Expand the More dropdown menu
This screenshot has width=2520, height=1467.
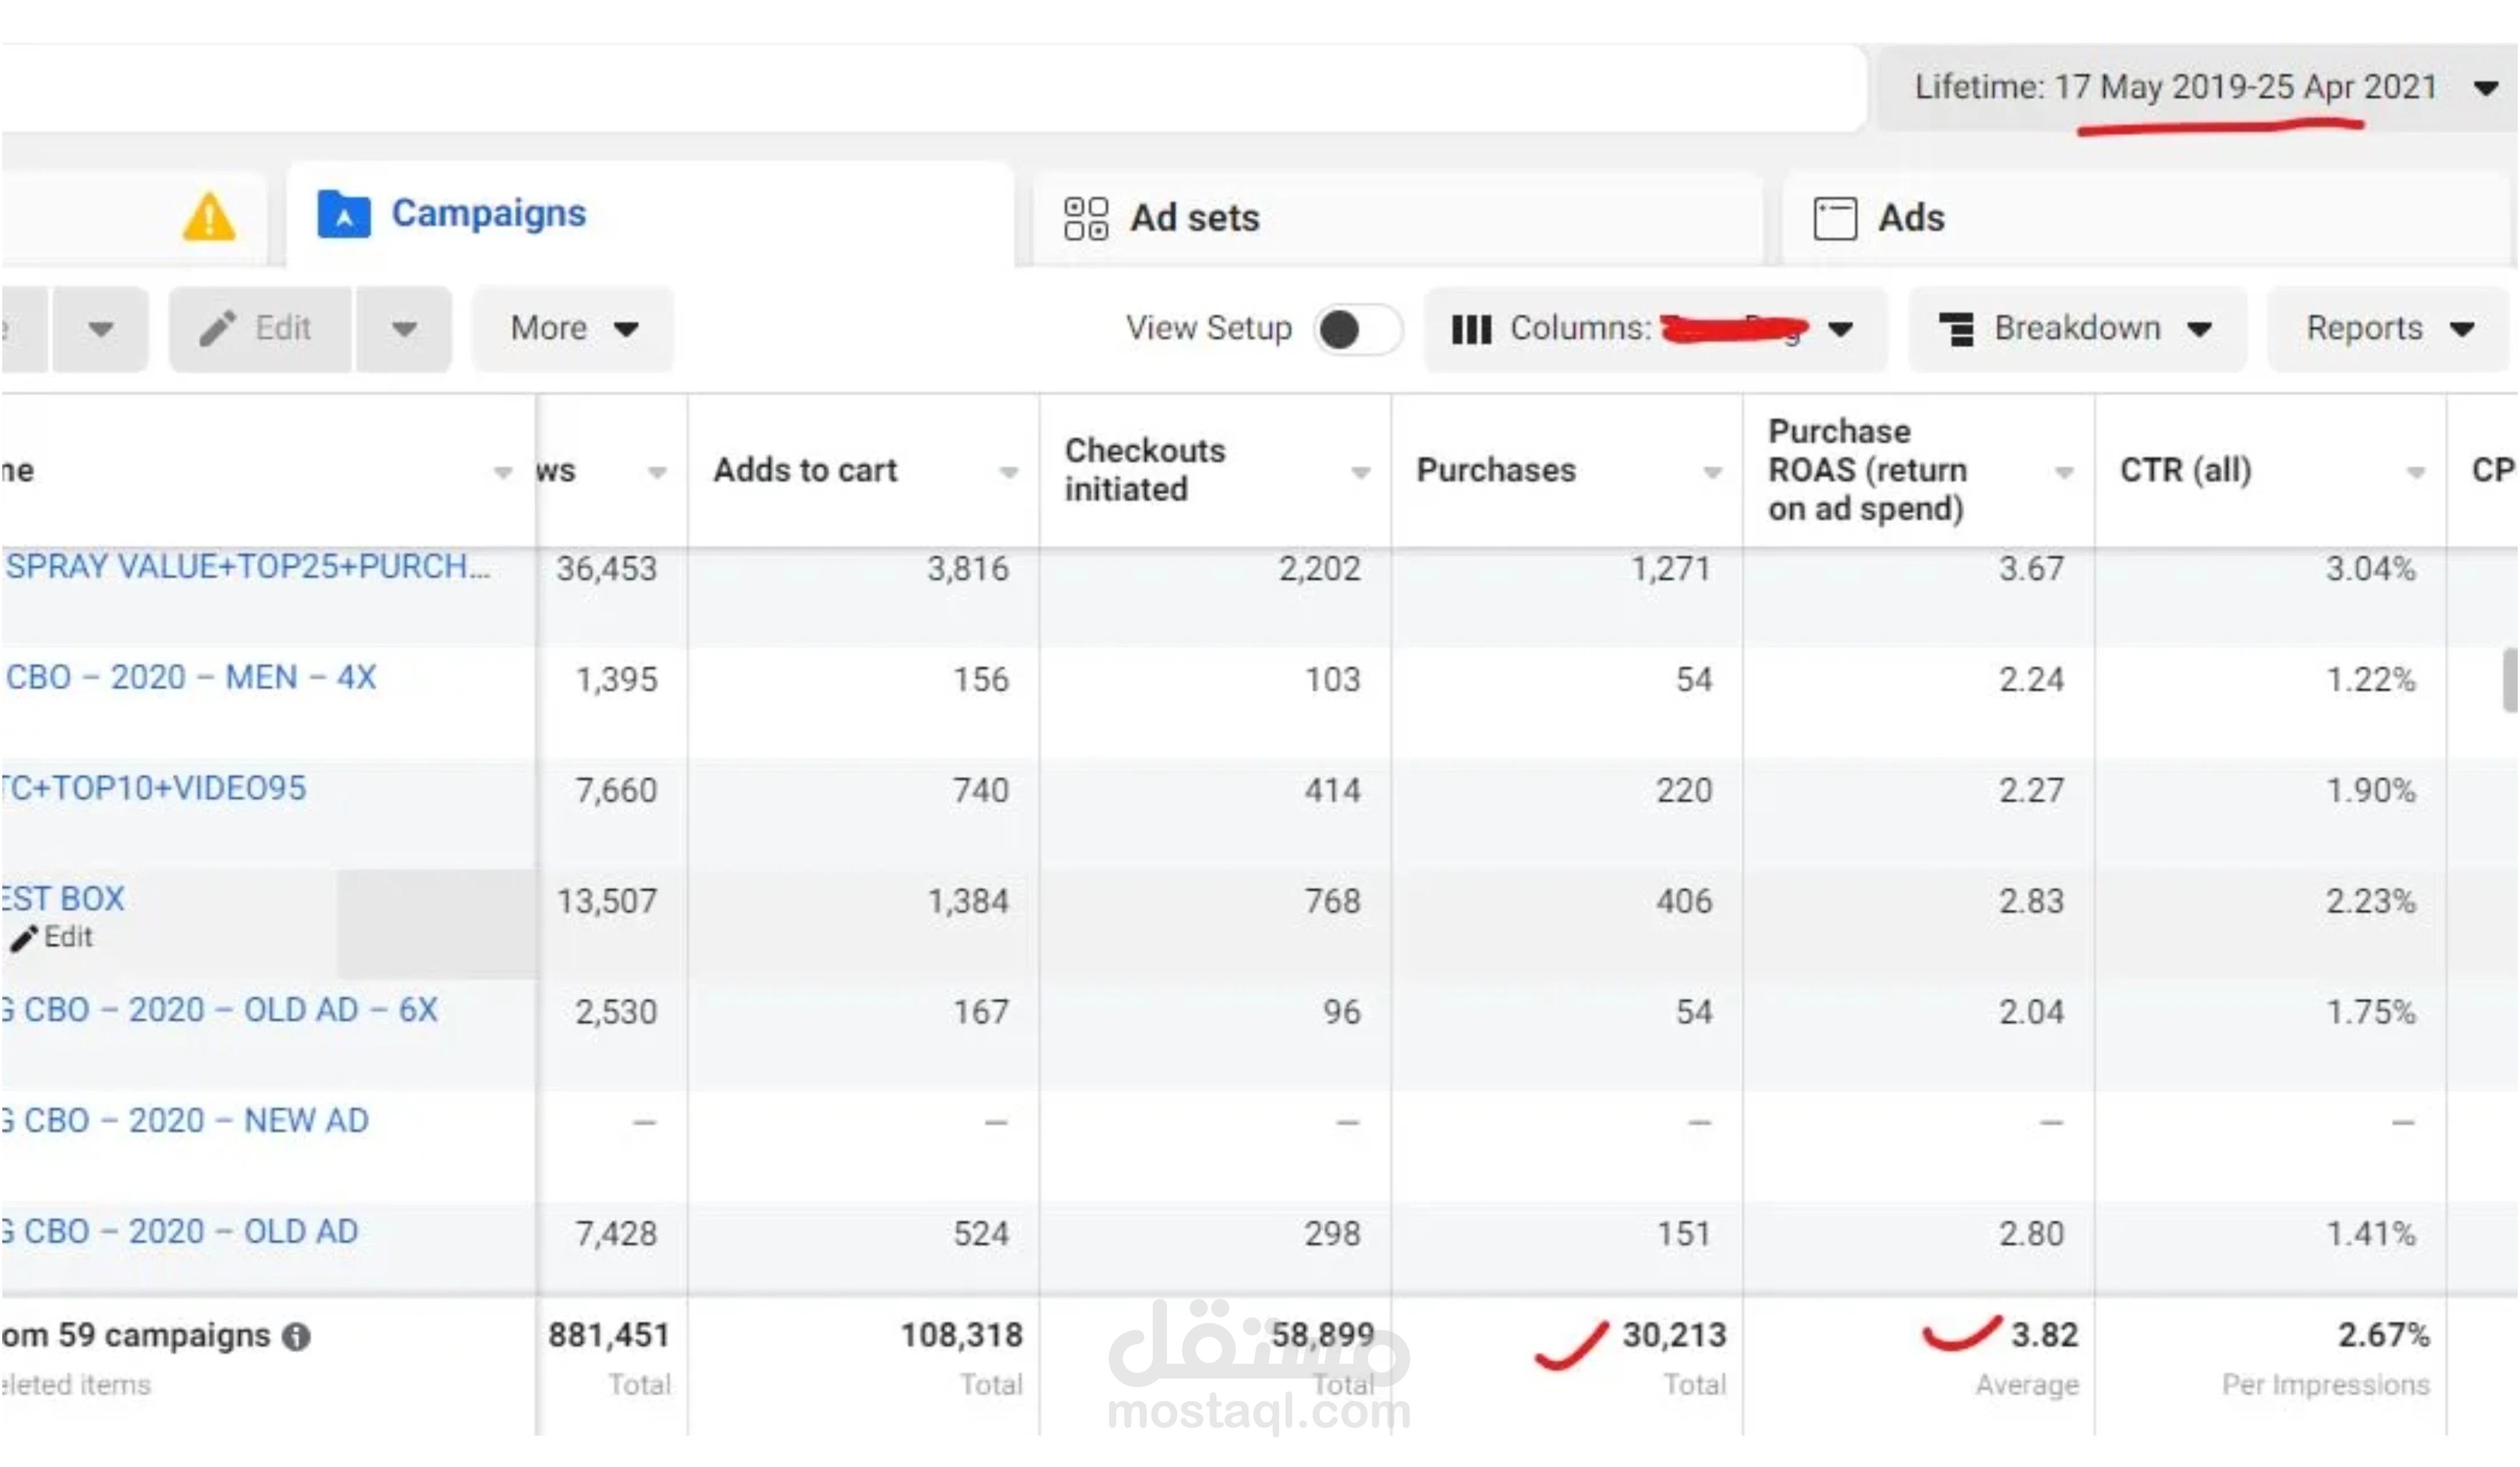573,328
